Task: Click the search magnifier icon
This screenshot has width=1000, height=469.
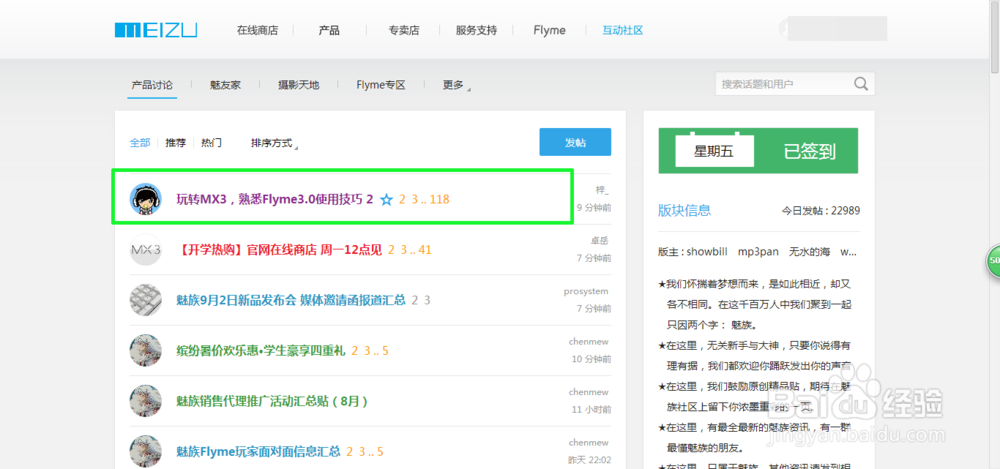Action: coord(861,84)
